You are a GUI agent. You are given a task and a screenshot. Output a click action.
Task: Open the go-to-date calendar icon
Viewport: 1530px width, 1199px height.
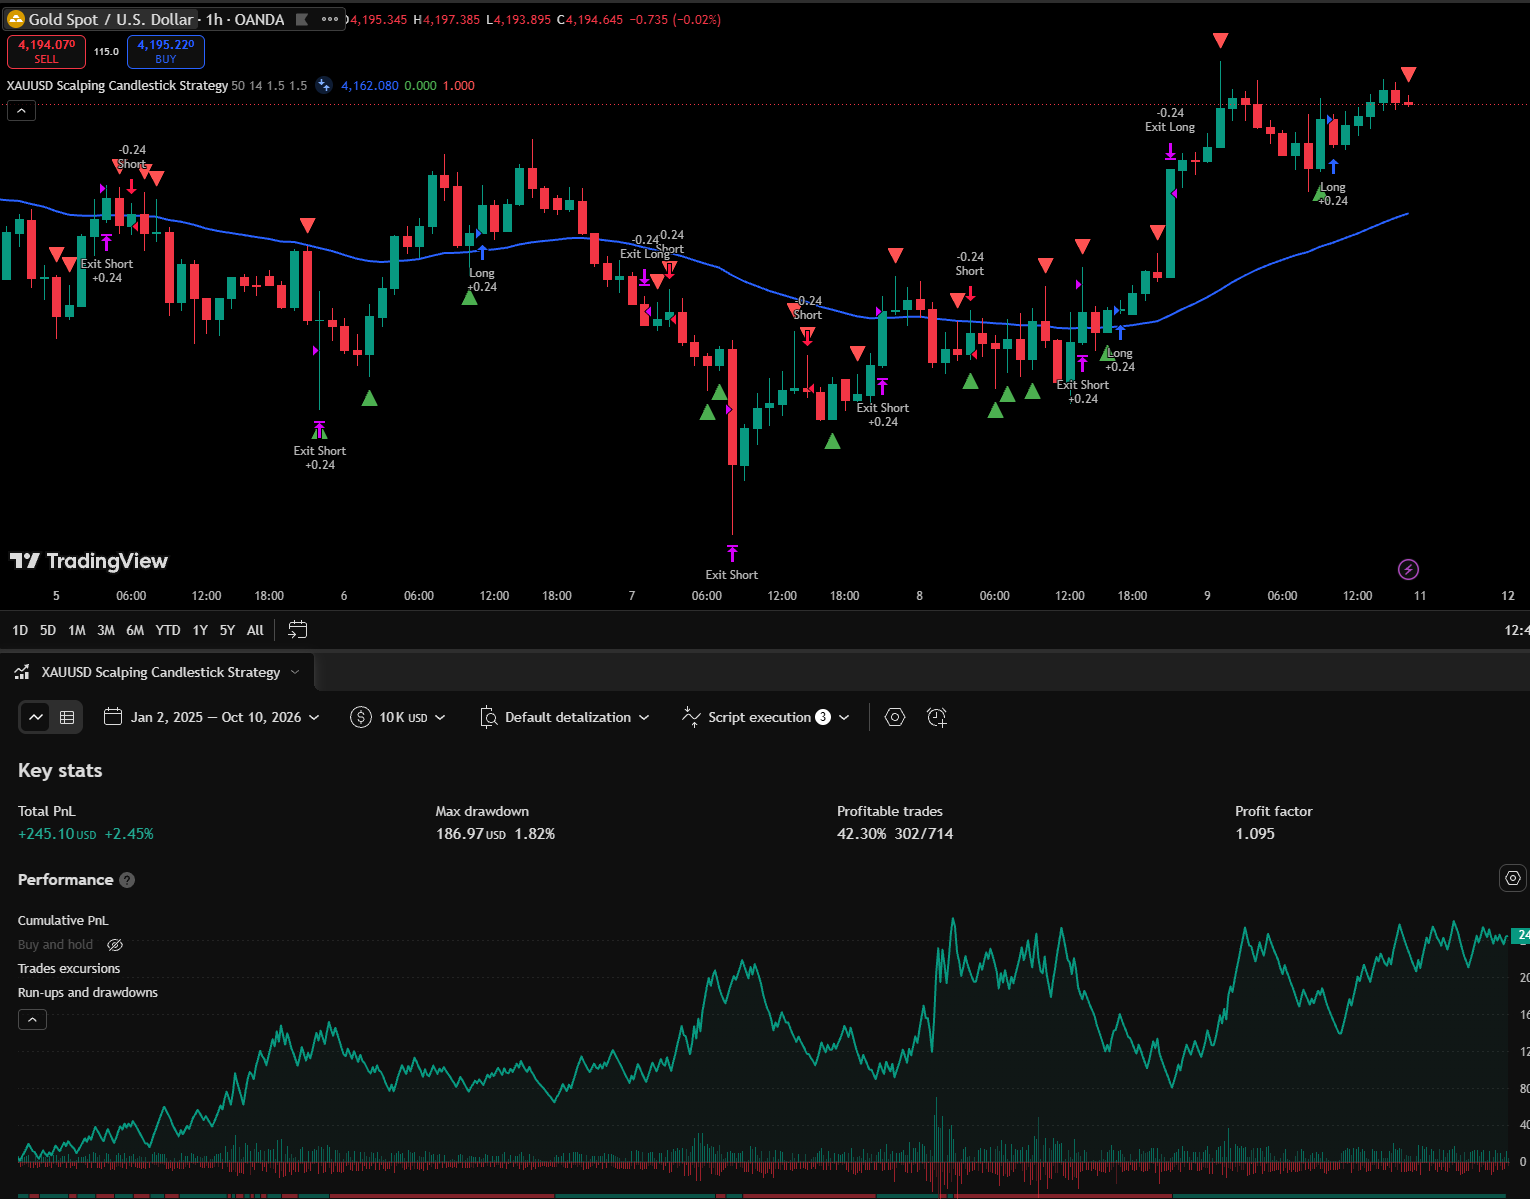click(x=297, y=630)
